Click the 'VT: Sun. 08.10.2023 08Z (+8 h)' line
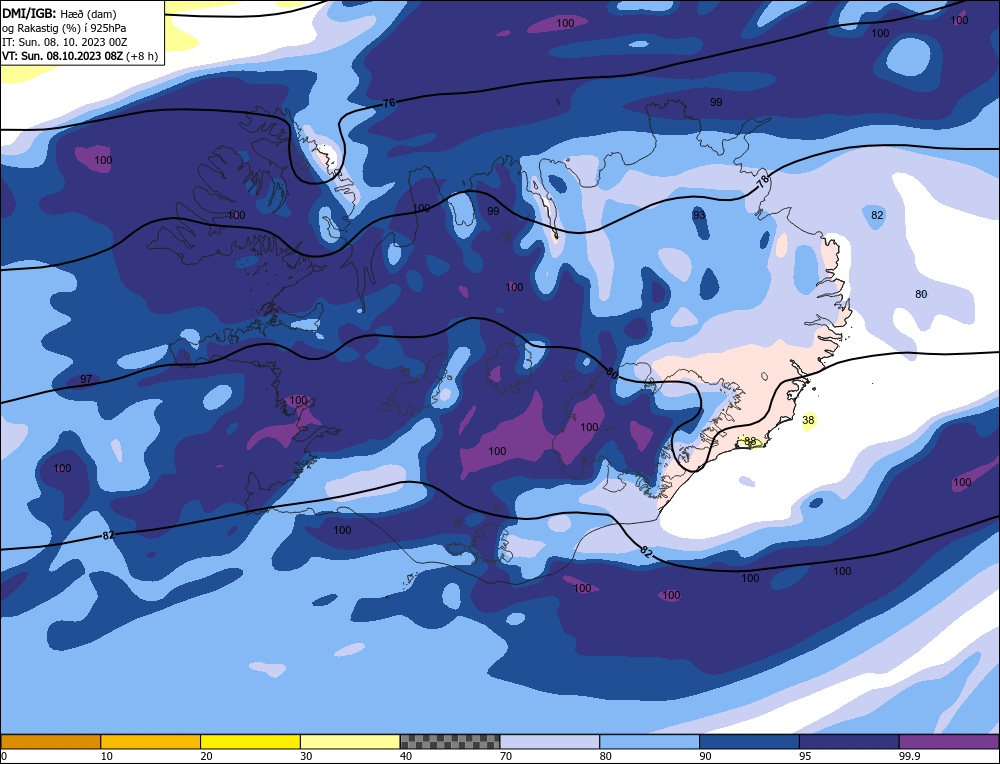The height and width of the screenshot is (764, 1000). 80,56
